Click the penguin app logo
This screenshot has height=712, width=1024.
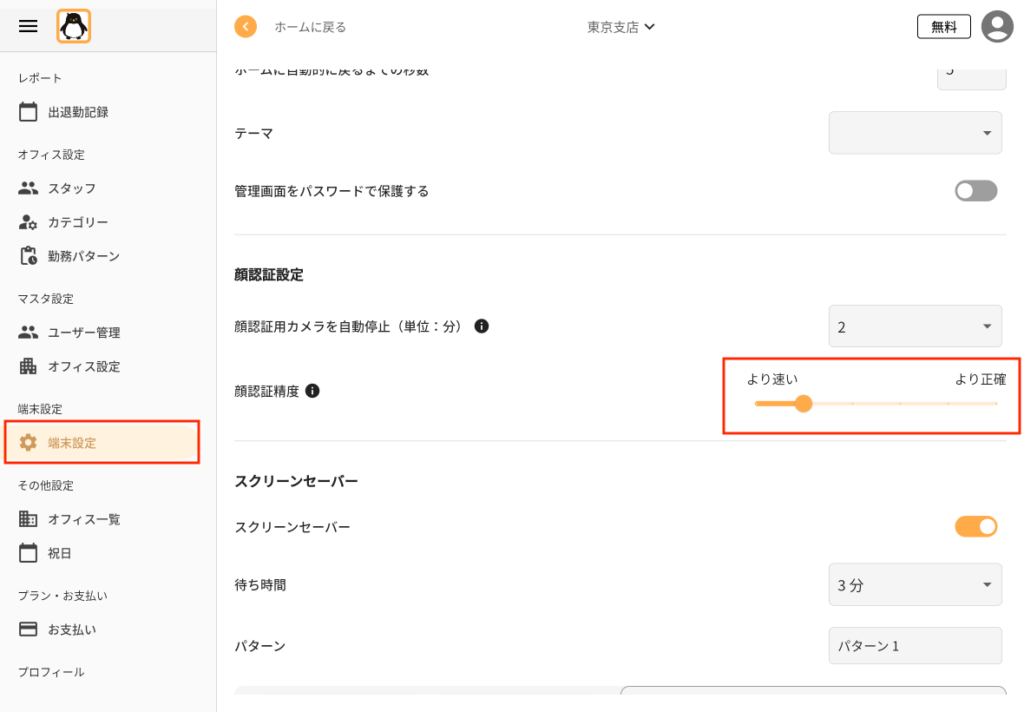74,27
